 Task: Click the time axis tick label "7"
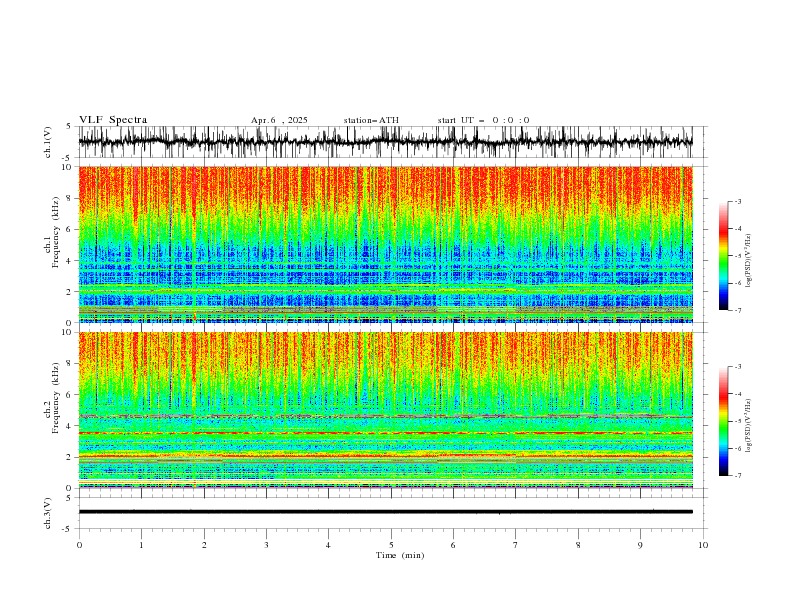coord(516,545)
